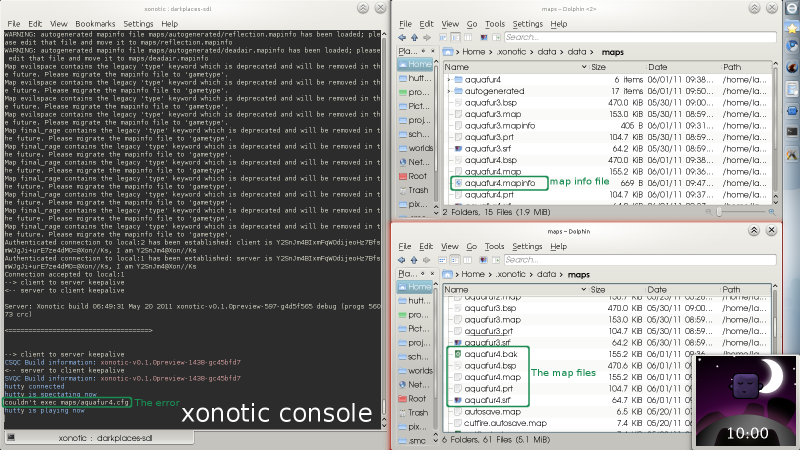The height and width of the screenshot is (450, 800).
Task: Switch lower Dolphin window to details view
Action: click(455, 260)
